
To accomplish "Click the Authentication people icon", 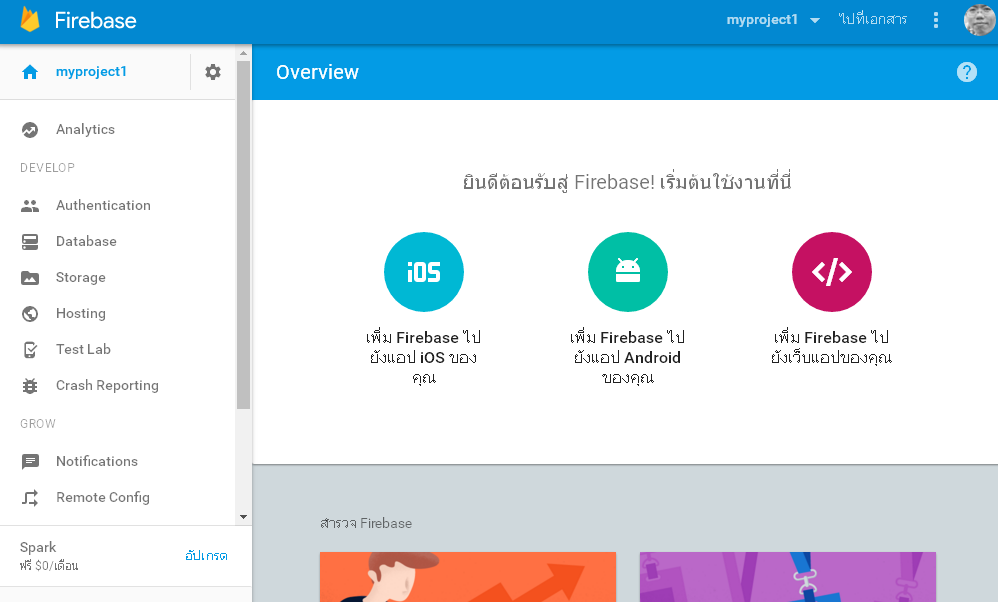I will 30,206.
